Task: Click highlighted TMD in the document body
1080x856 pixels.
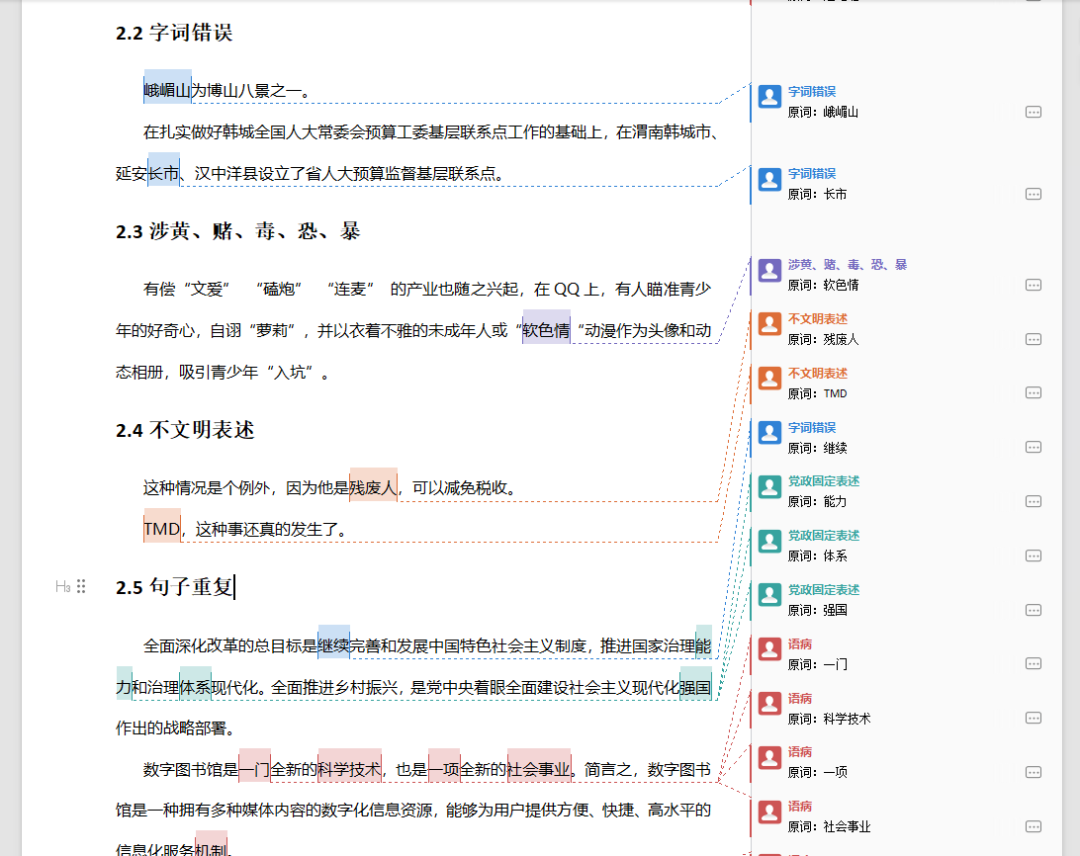Action: tap(161, 529)
